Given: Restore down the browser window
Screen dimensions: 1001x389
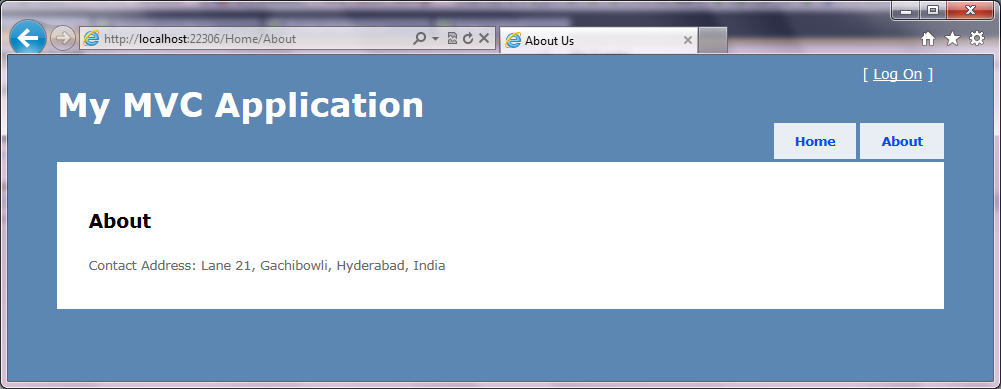Looking at the screenshot, I should coord(933,11).
